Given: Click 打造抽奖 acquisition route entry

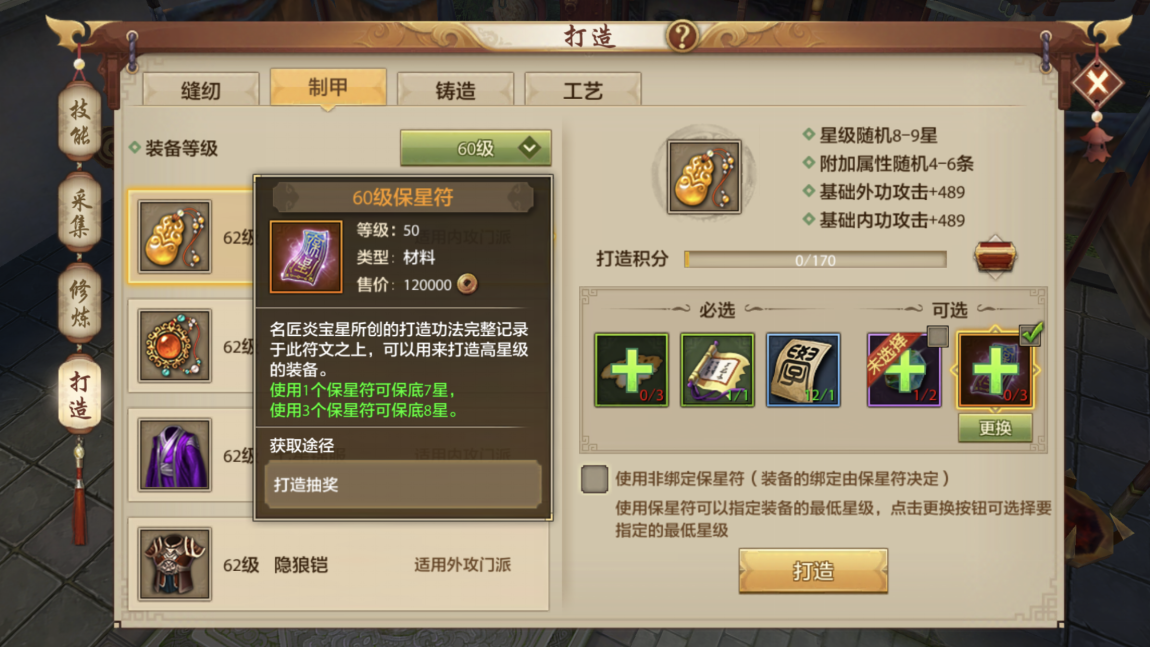Looking at the screenshot, I should tap(403, 484).
